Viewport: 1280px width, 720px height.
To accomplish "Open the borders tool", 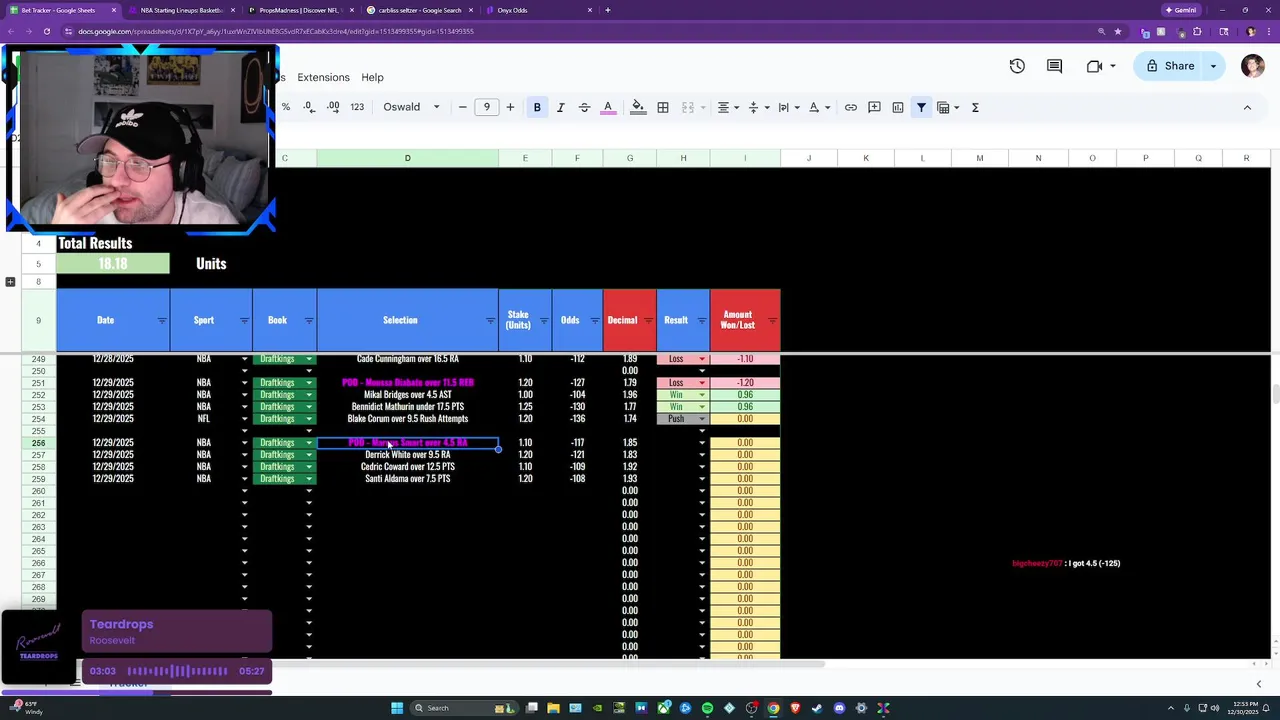I will (663, 107).
